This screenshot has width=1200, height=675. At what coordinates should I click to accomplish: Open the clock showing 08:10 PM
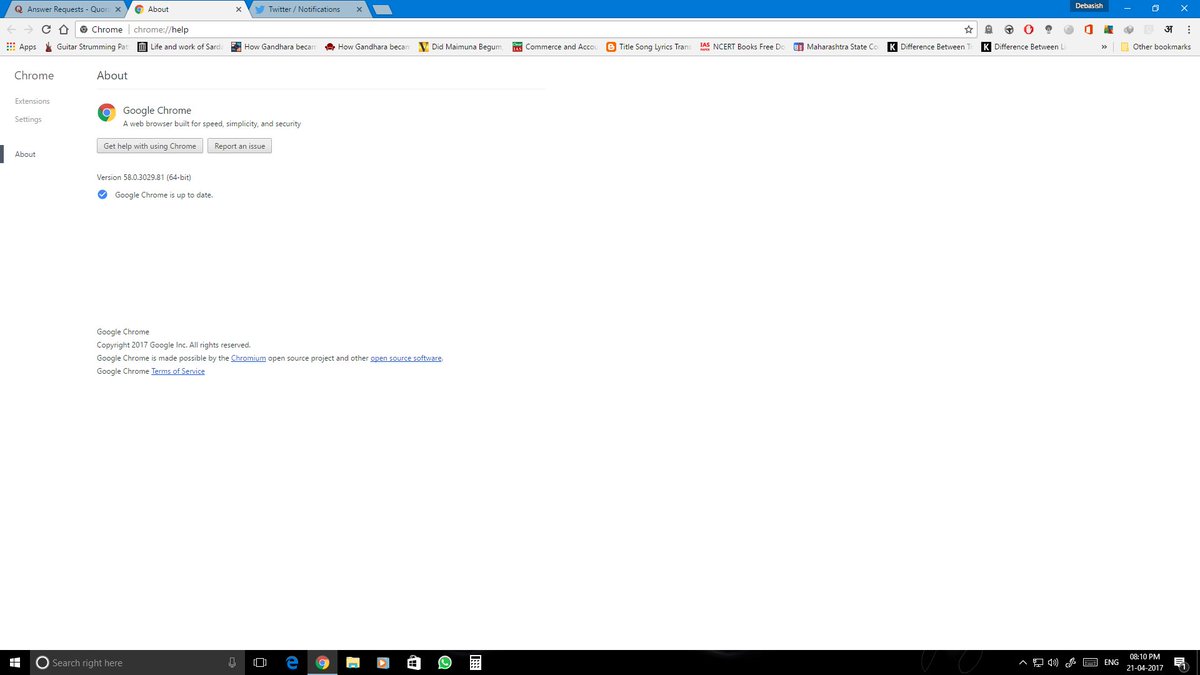1144,662
